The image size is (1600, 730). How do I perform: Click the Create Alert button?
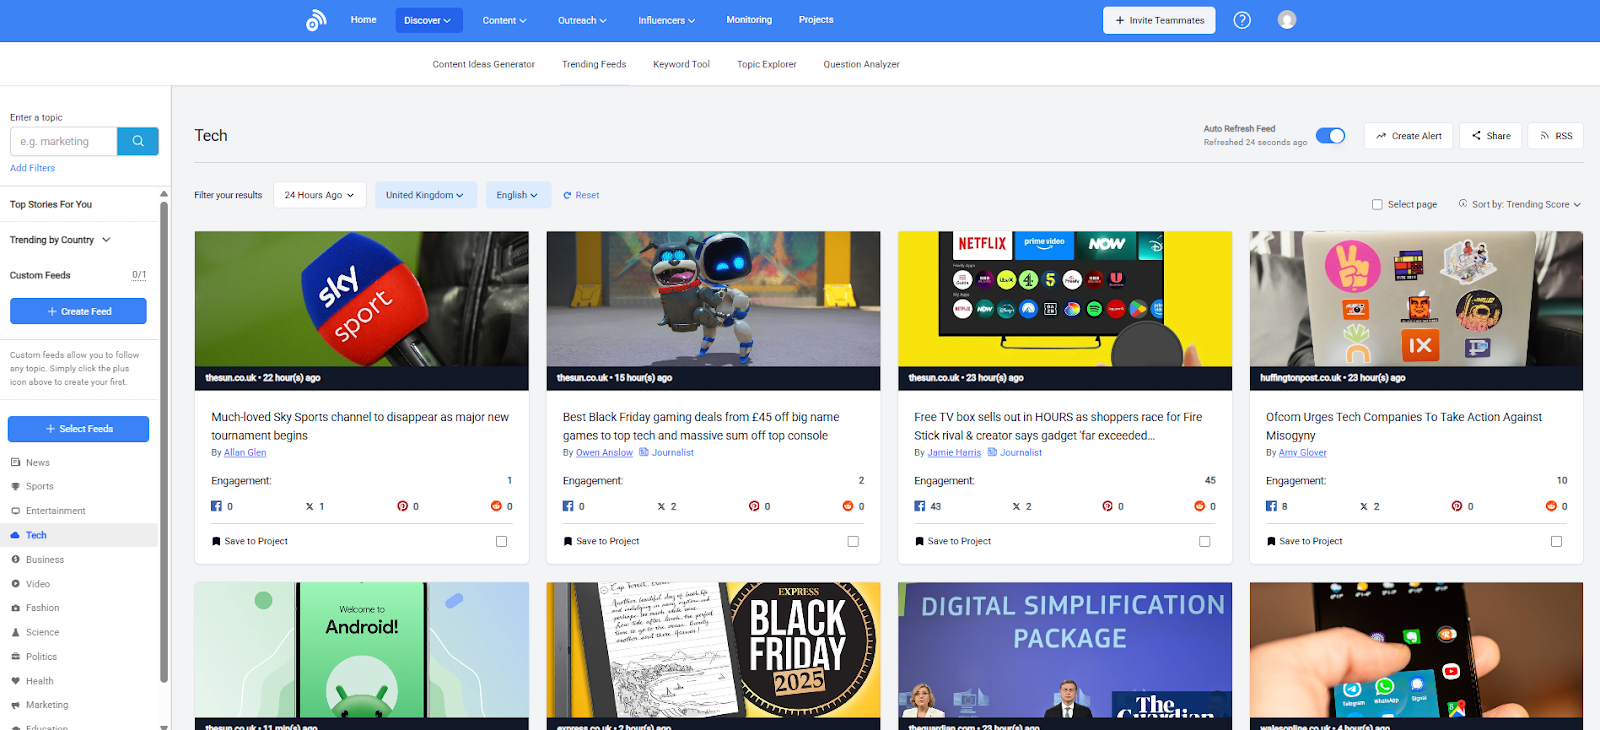[x=1409, y=136]
